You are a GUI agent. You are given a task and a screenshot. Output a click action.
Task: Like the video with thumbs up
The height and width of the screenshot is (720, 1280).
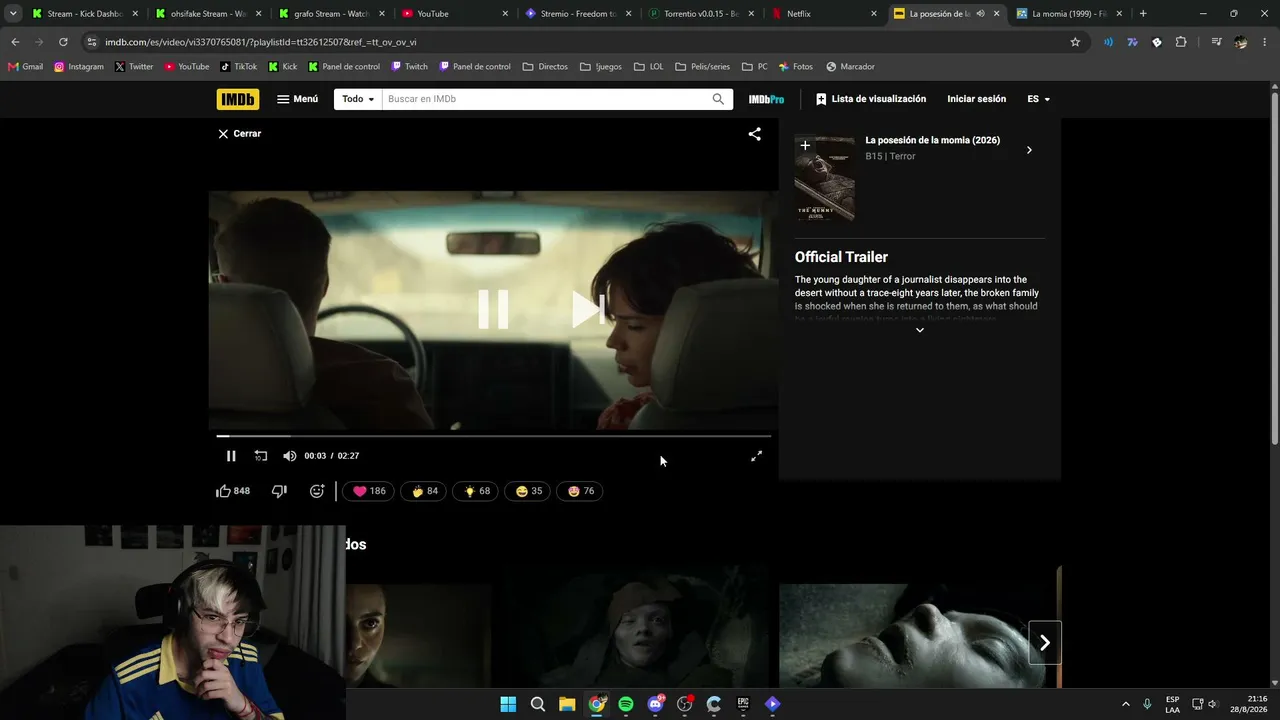click(233, 491)
